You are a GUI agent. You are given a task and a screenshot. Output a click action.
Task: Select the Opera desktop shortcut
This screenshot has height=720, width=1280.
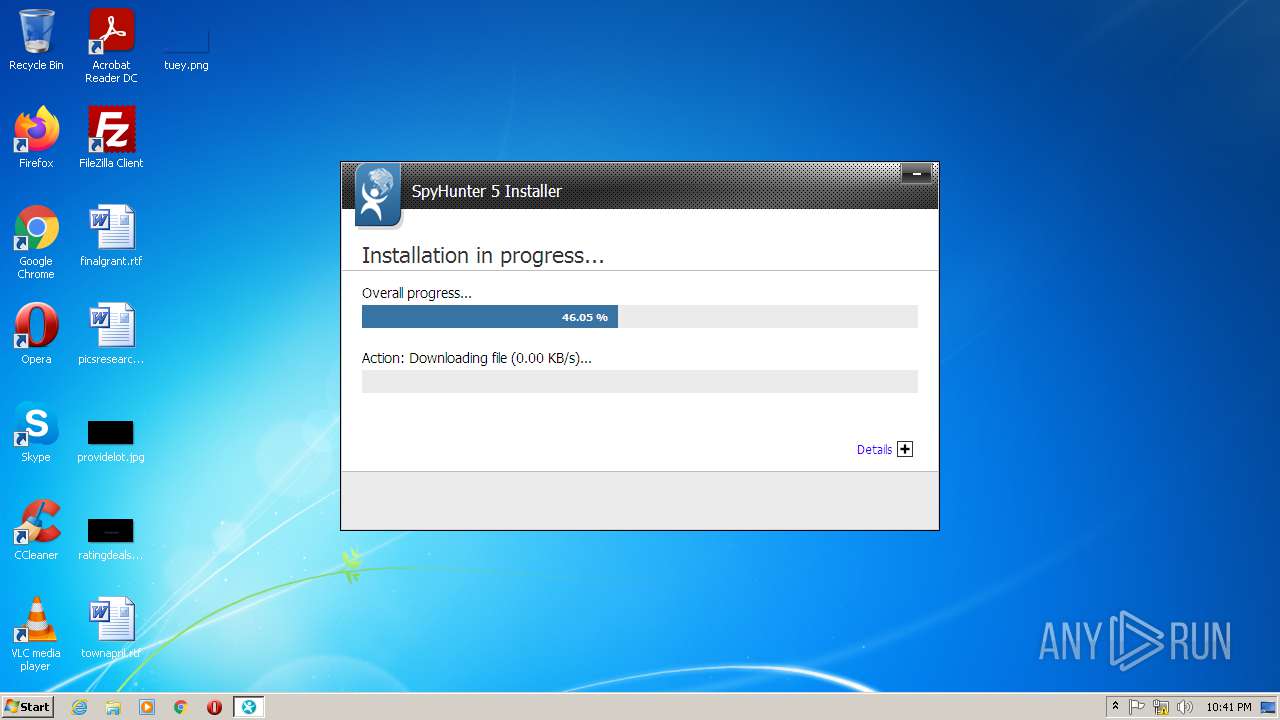pyautogui.click(x=36, y=334)
